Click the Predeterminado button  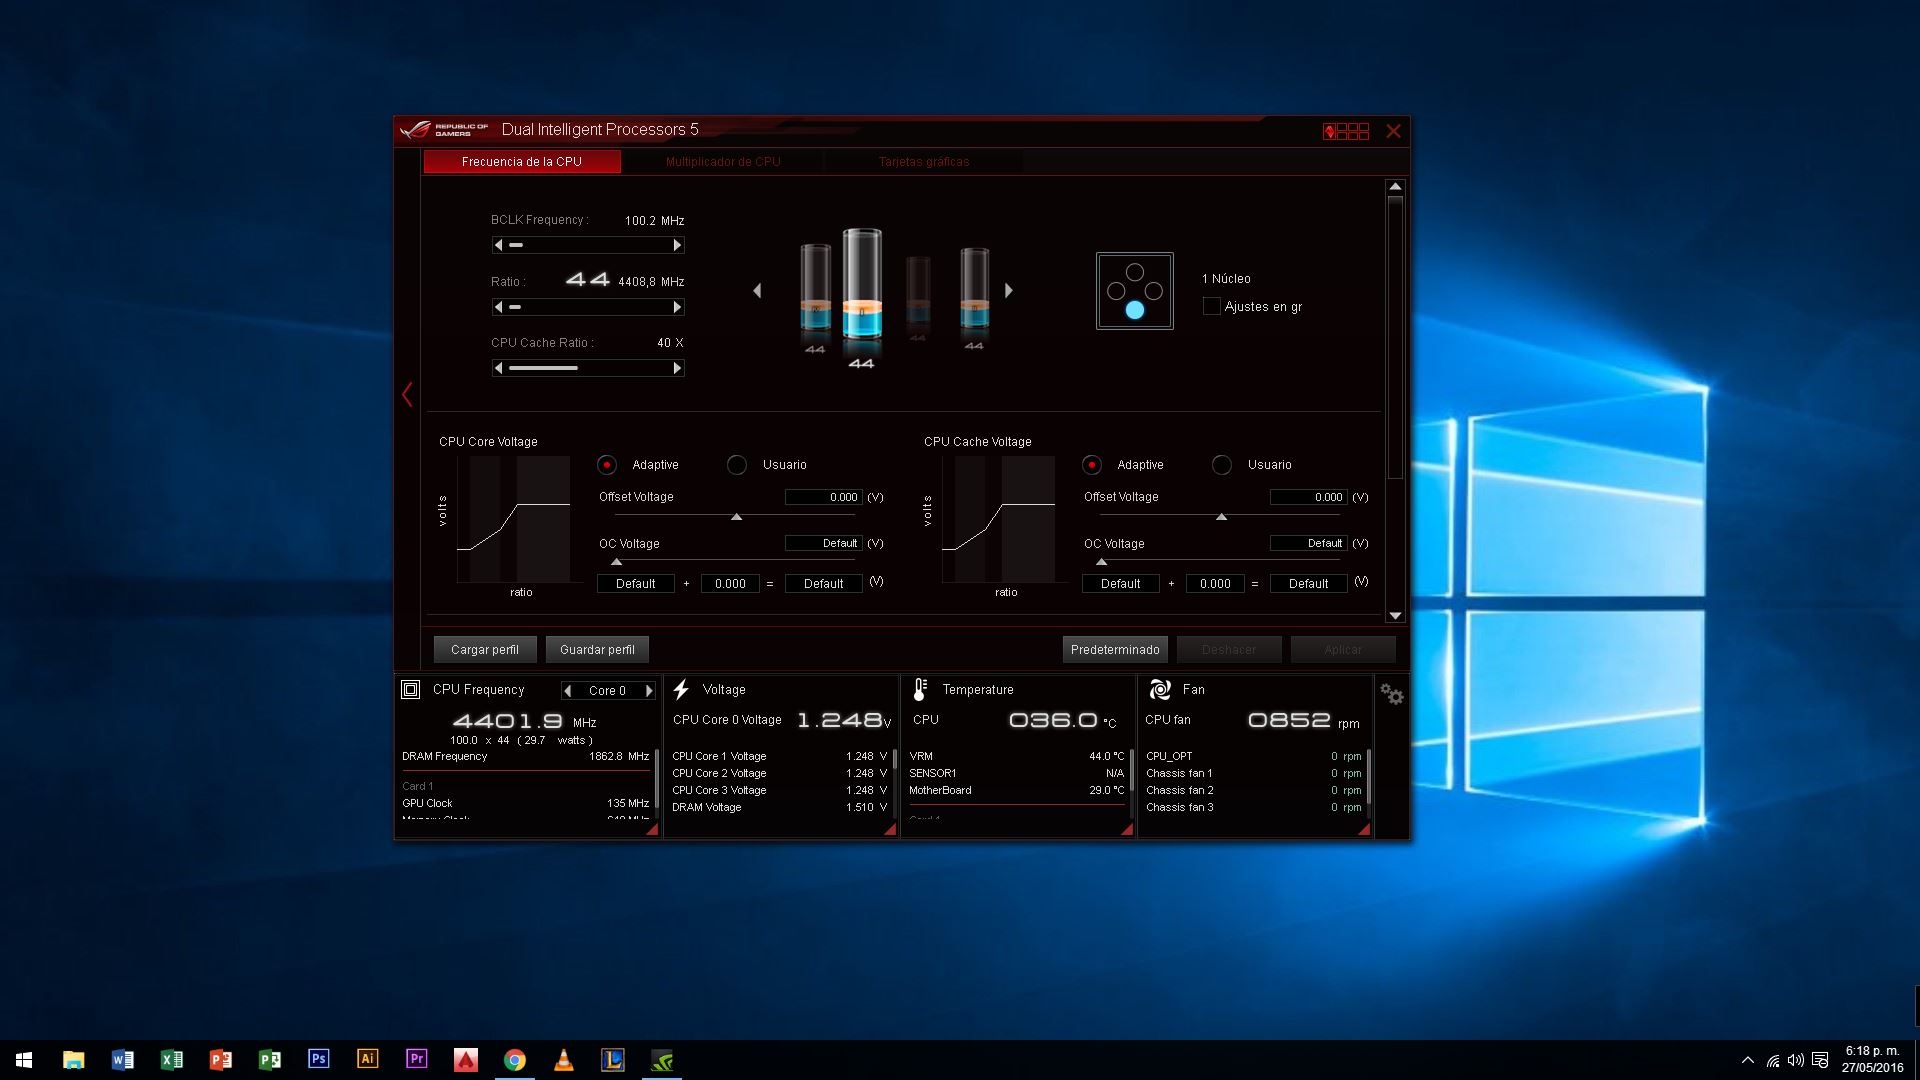(1115, 649)
